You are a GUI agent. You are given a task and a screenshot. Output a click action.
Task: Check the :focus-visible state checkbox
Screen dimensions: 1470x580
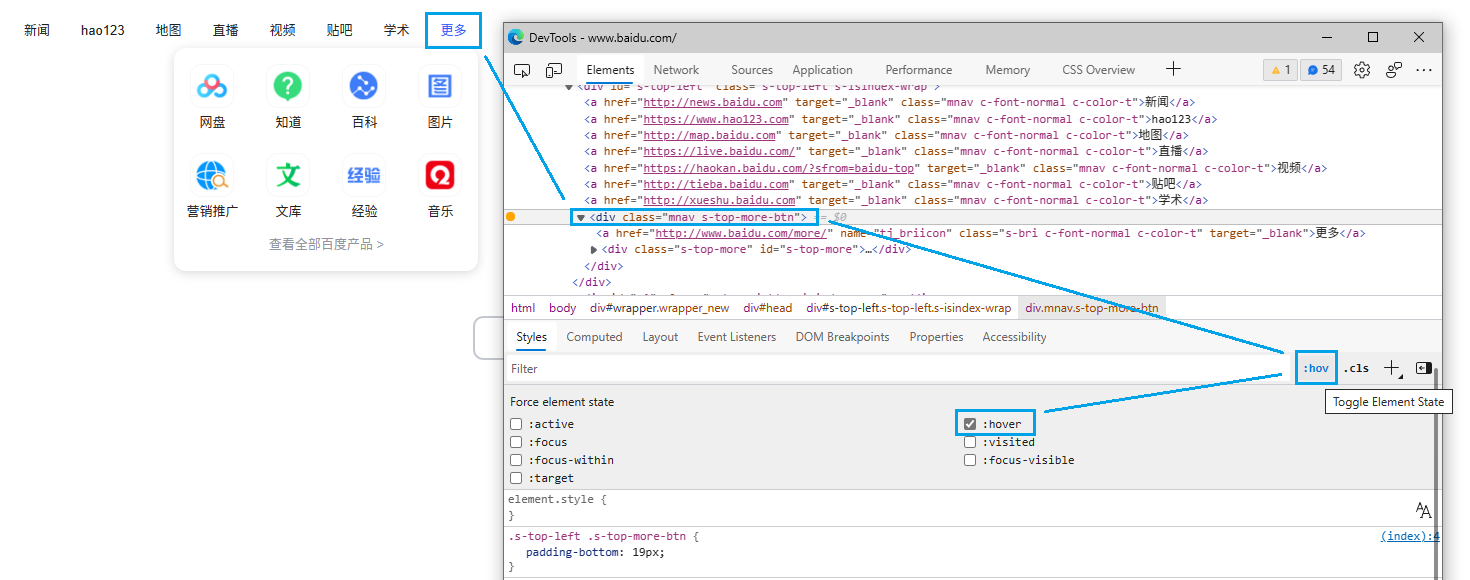tap(970, 460)
